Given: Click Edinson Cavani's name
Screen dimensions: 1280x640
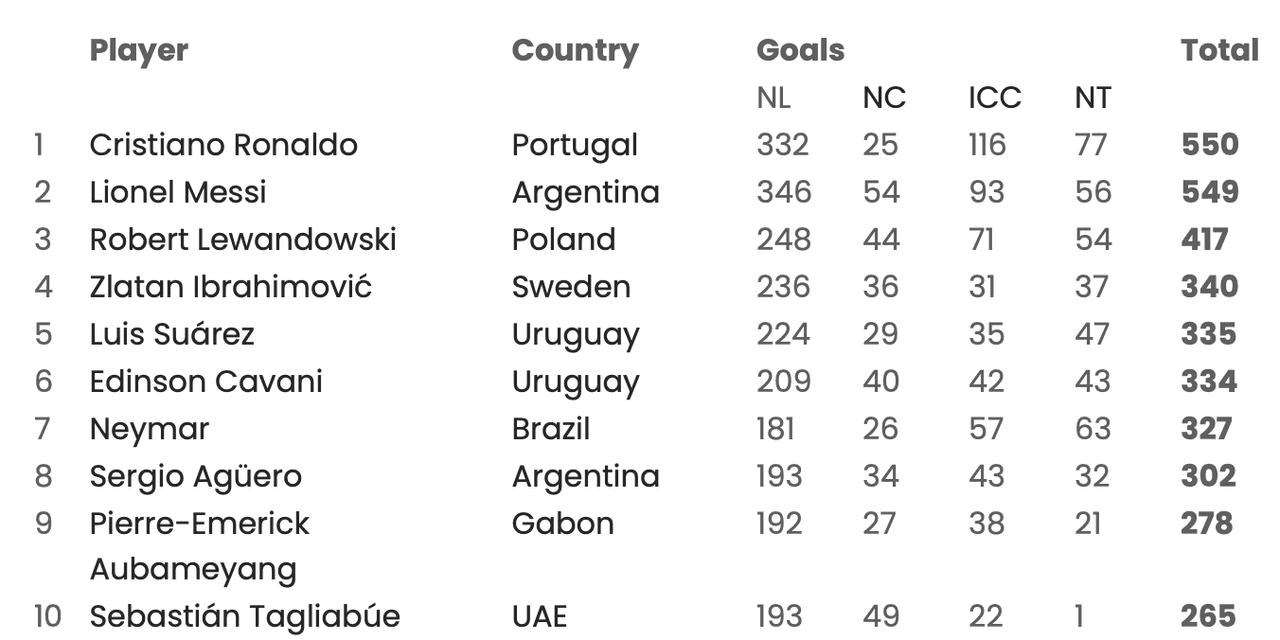Looking at the screenshot, I should (x=206, y=382).
